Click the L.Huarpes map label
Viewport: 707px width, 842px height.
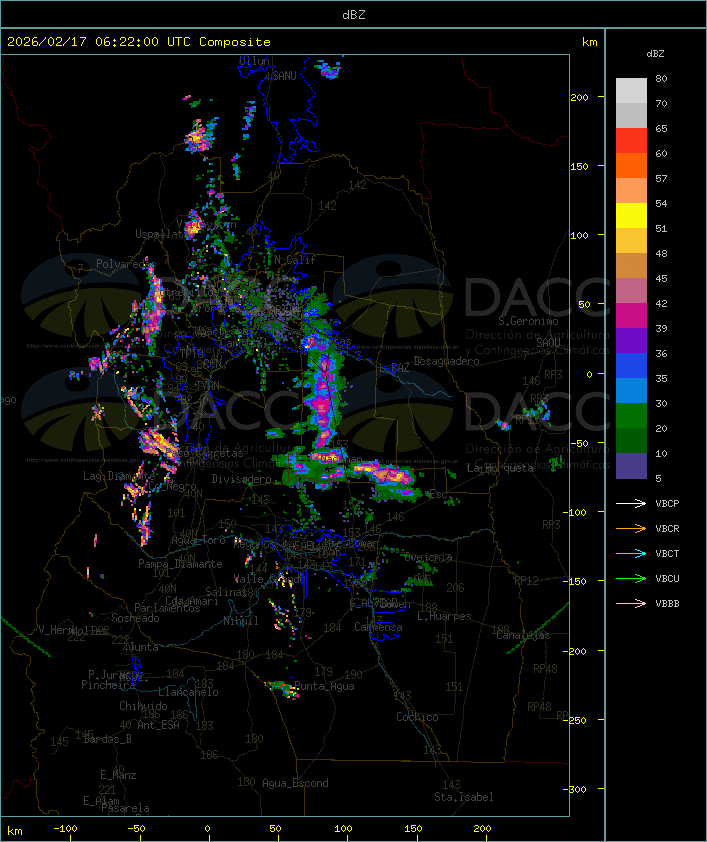[444, 616]
